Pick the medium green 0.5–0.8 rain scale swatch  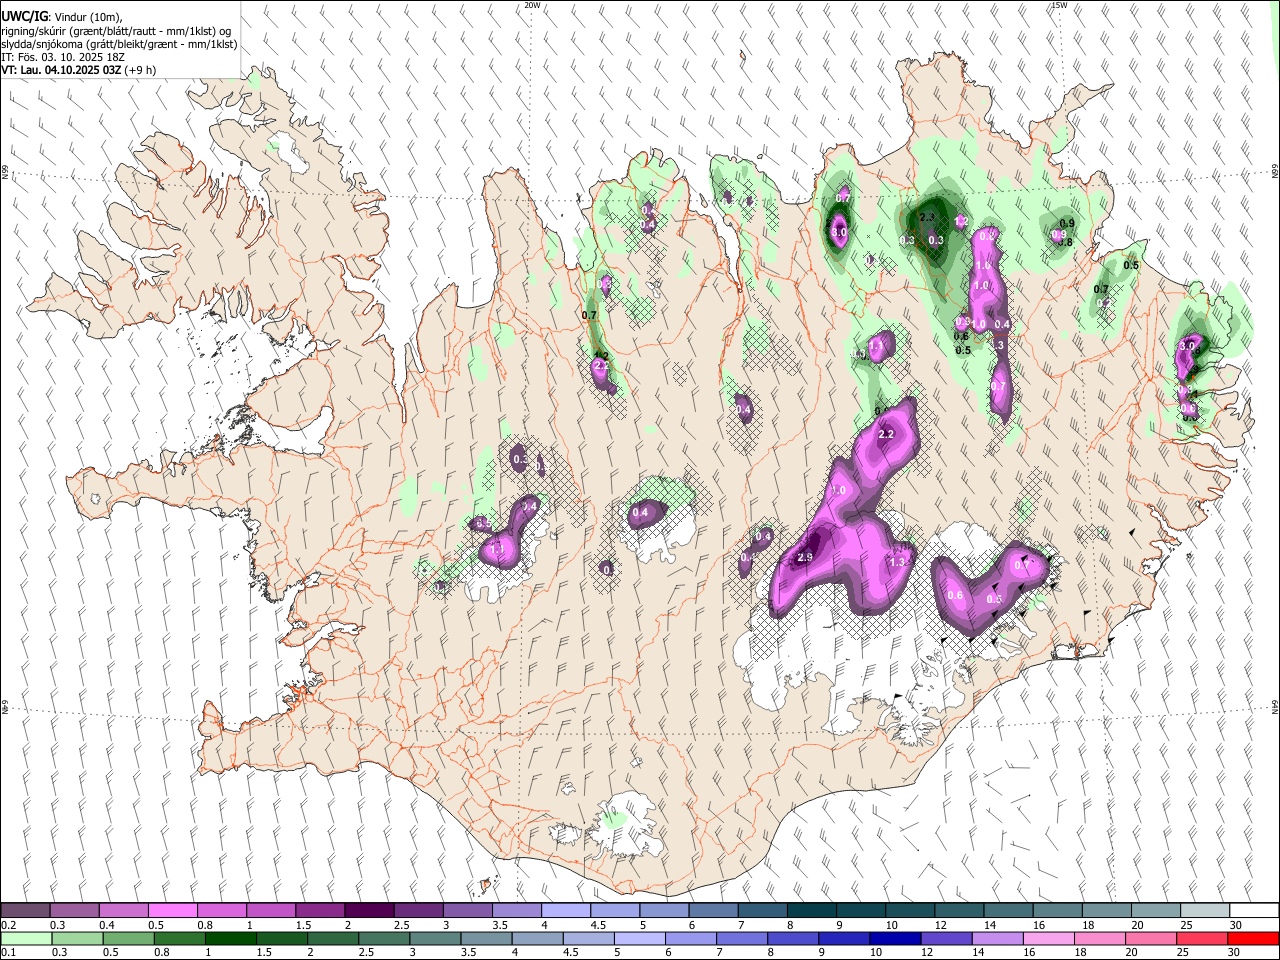pyautogui.click(x=128, y=938)
